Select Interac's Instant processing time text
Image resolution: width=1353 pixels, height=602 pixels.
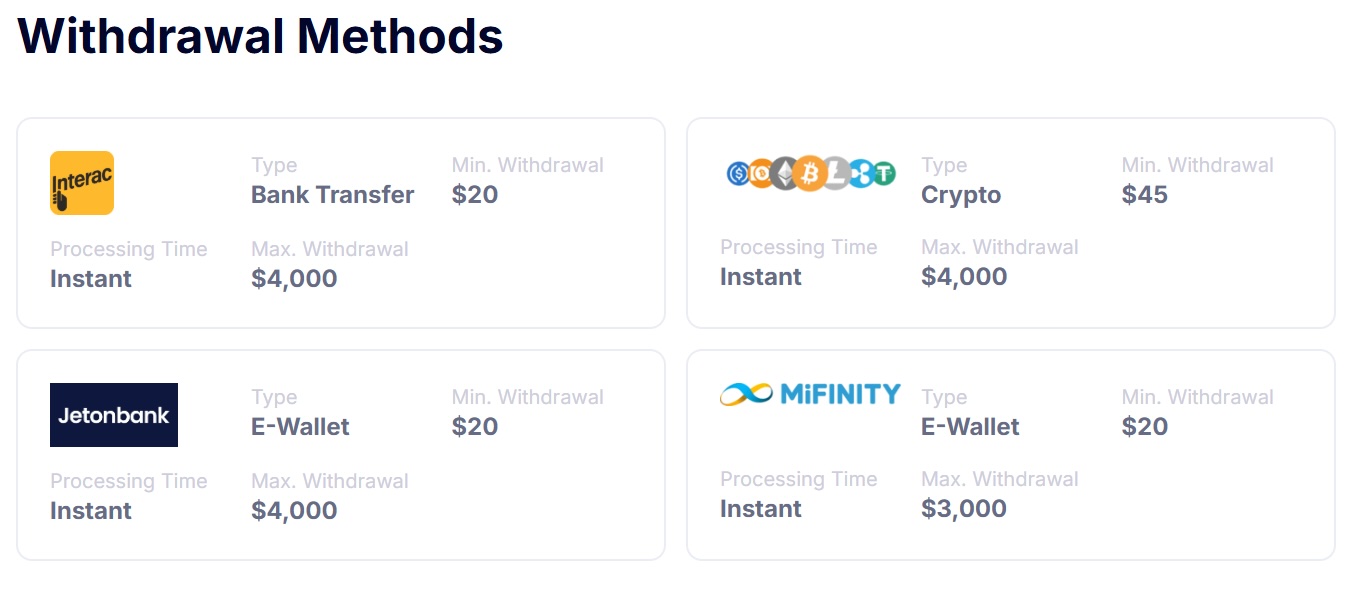91,278
